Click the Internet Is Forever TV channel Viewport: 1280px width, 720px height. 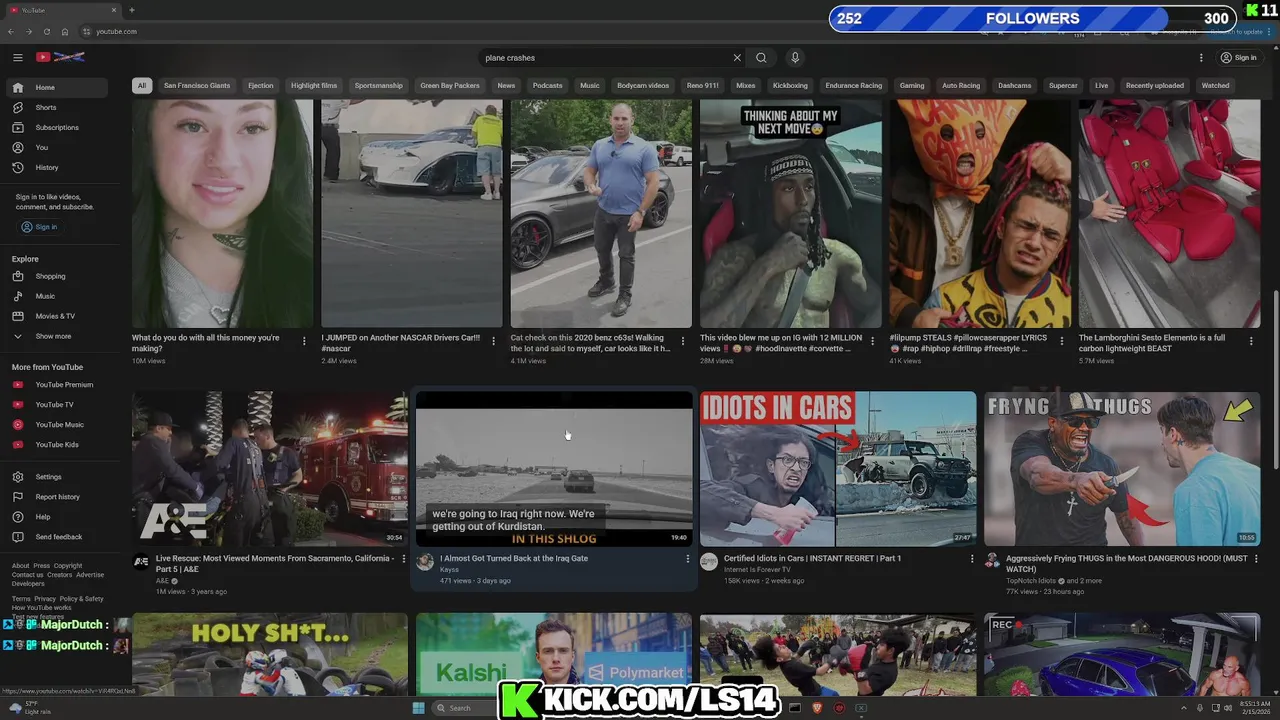(x=757, y=569)
